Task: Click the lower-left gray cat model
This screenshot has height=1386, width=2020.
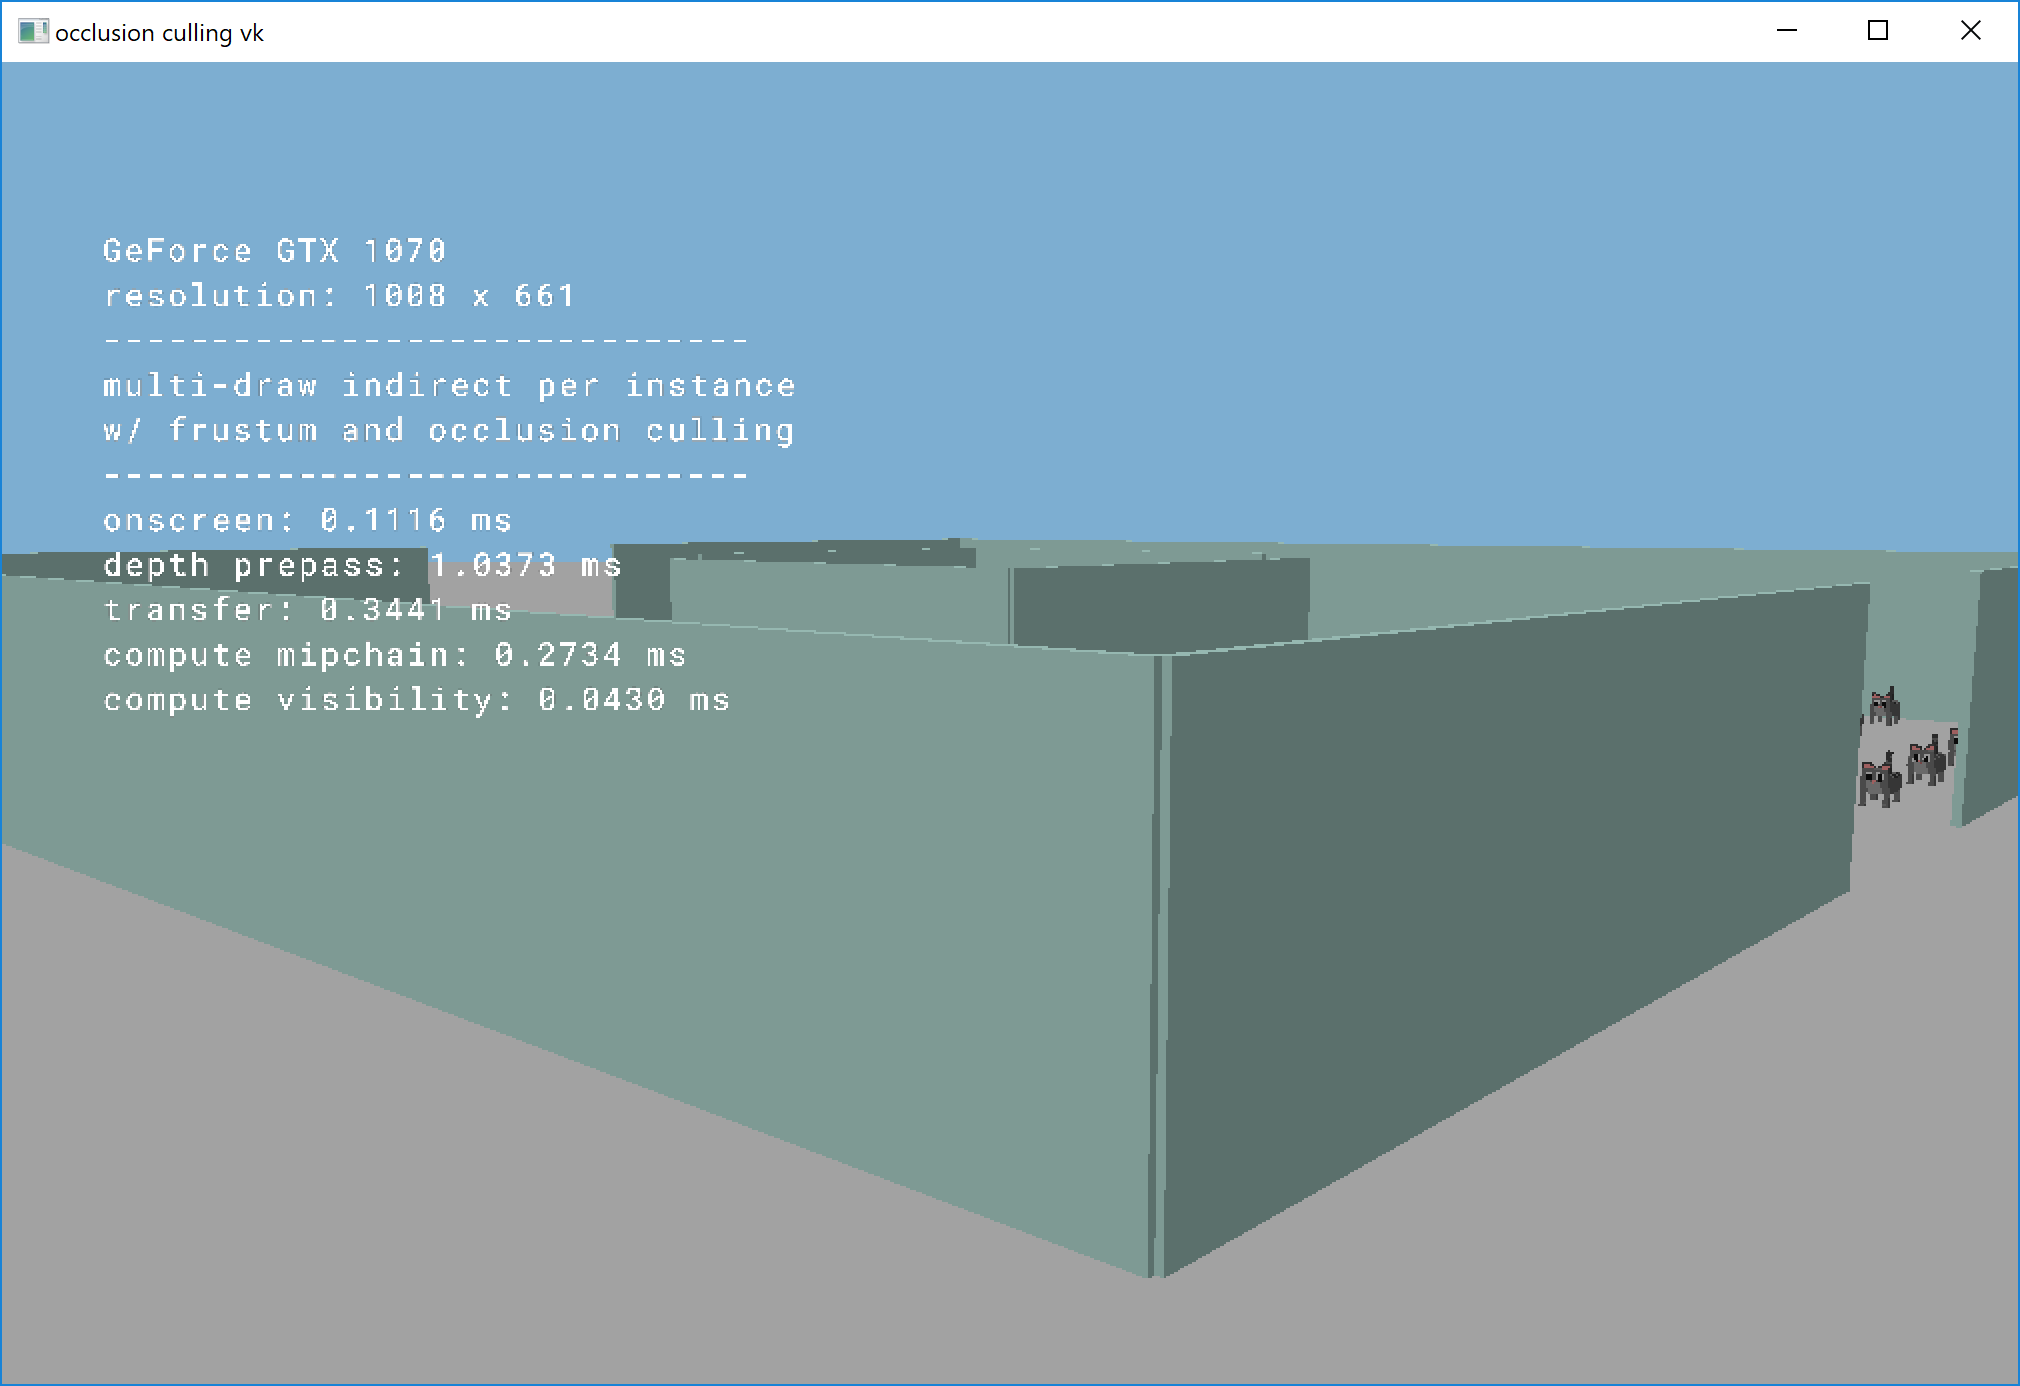Action: (x=1879, y=783)
